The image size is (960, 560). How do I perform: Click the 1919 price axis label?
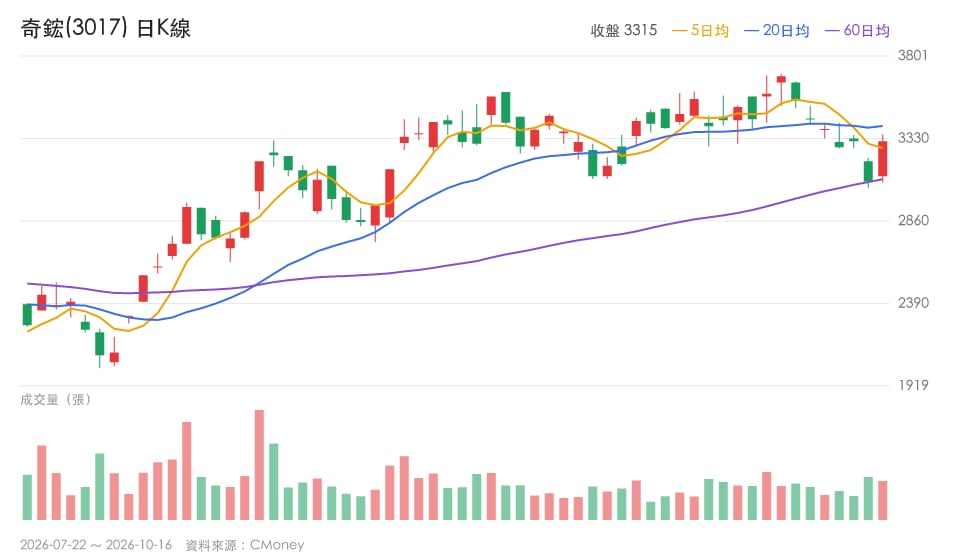[913, 386]
